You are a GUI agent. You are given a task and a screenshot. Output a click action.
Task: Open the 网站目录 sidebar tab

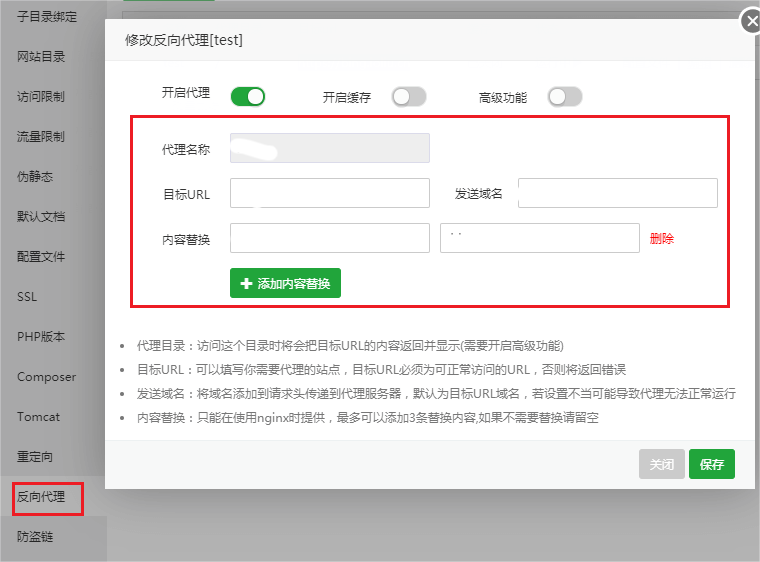pyautogui.click(x=41, y=57)
